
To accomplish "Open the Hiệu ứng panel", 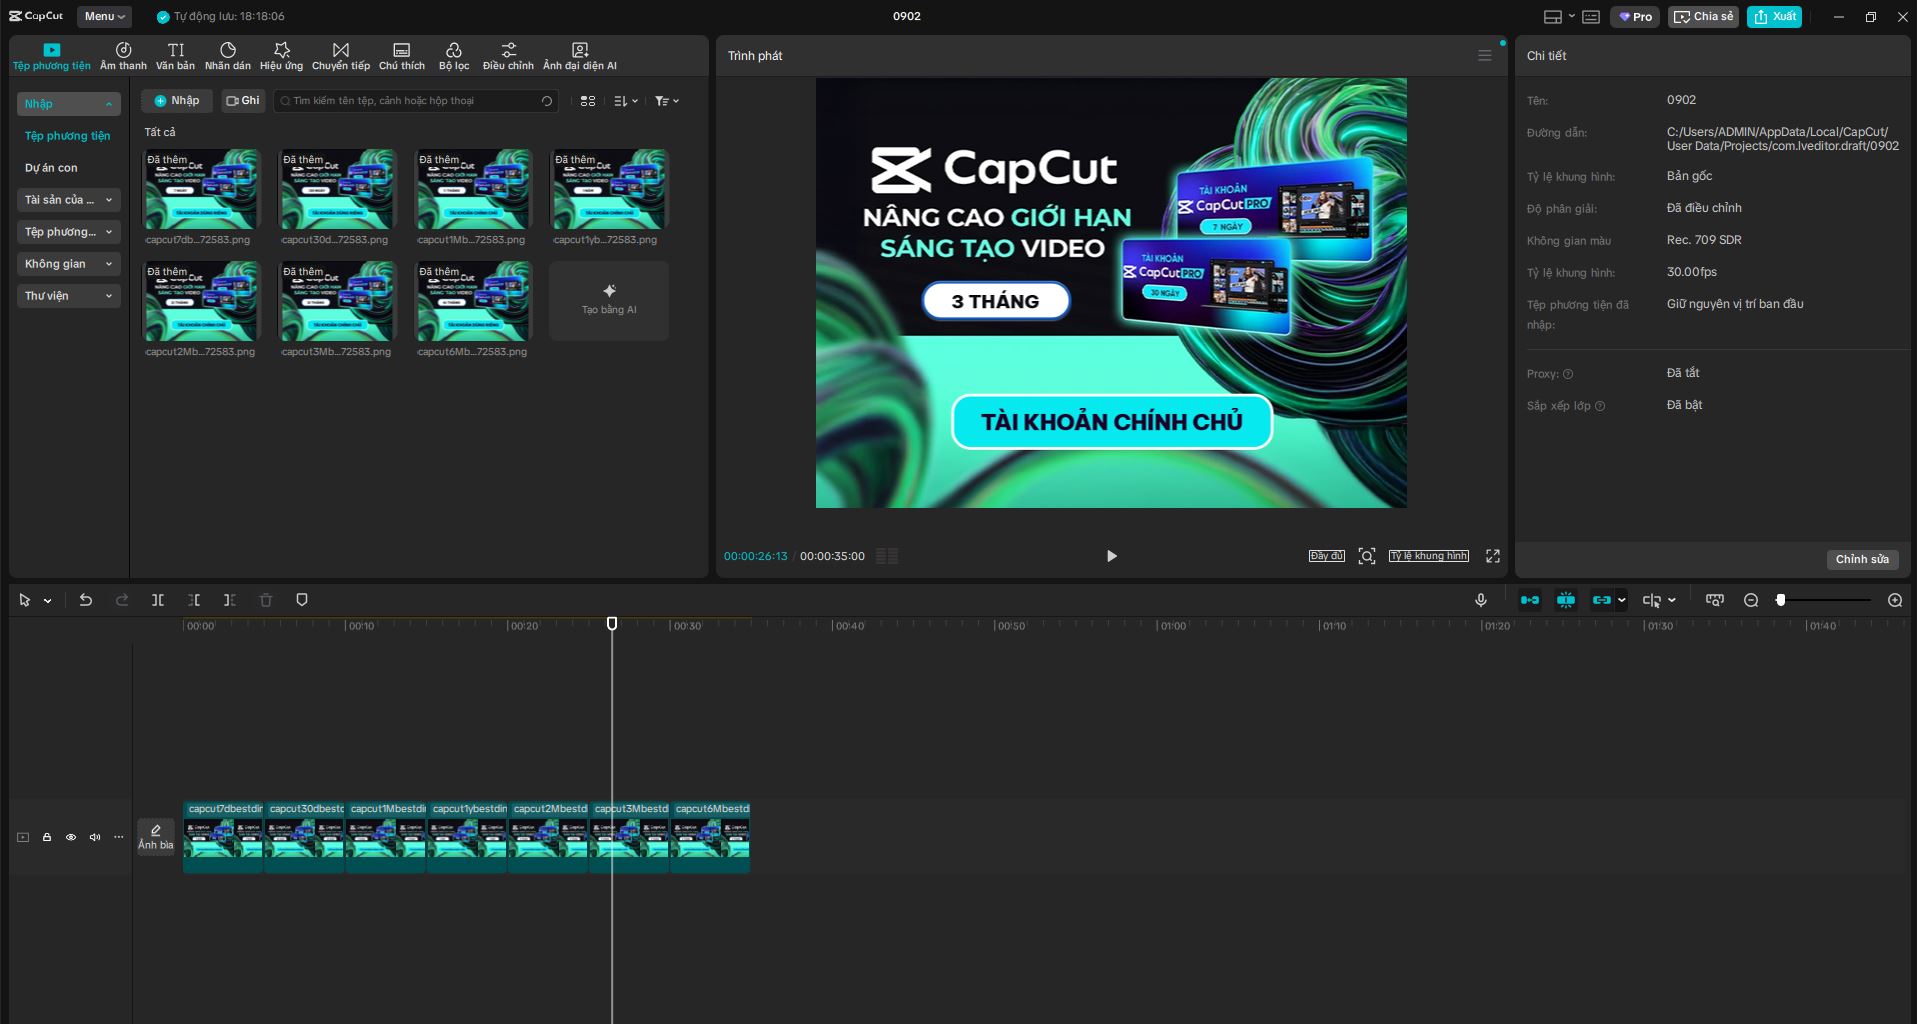I will point(281,55).
